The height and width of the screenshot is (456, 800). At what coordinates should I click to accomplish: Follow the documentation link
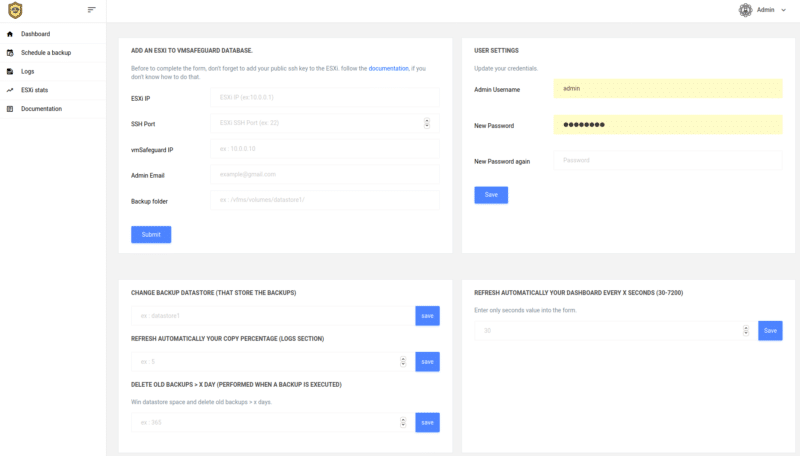click(x=388, y=68)
